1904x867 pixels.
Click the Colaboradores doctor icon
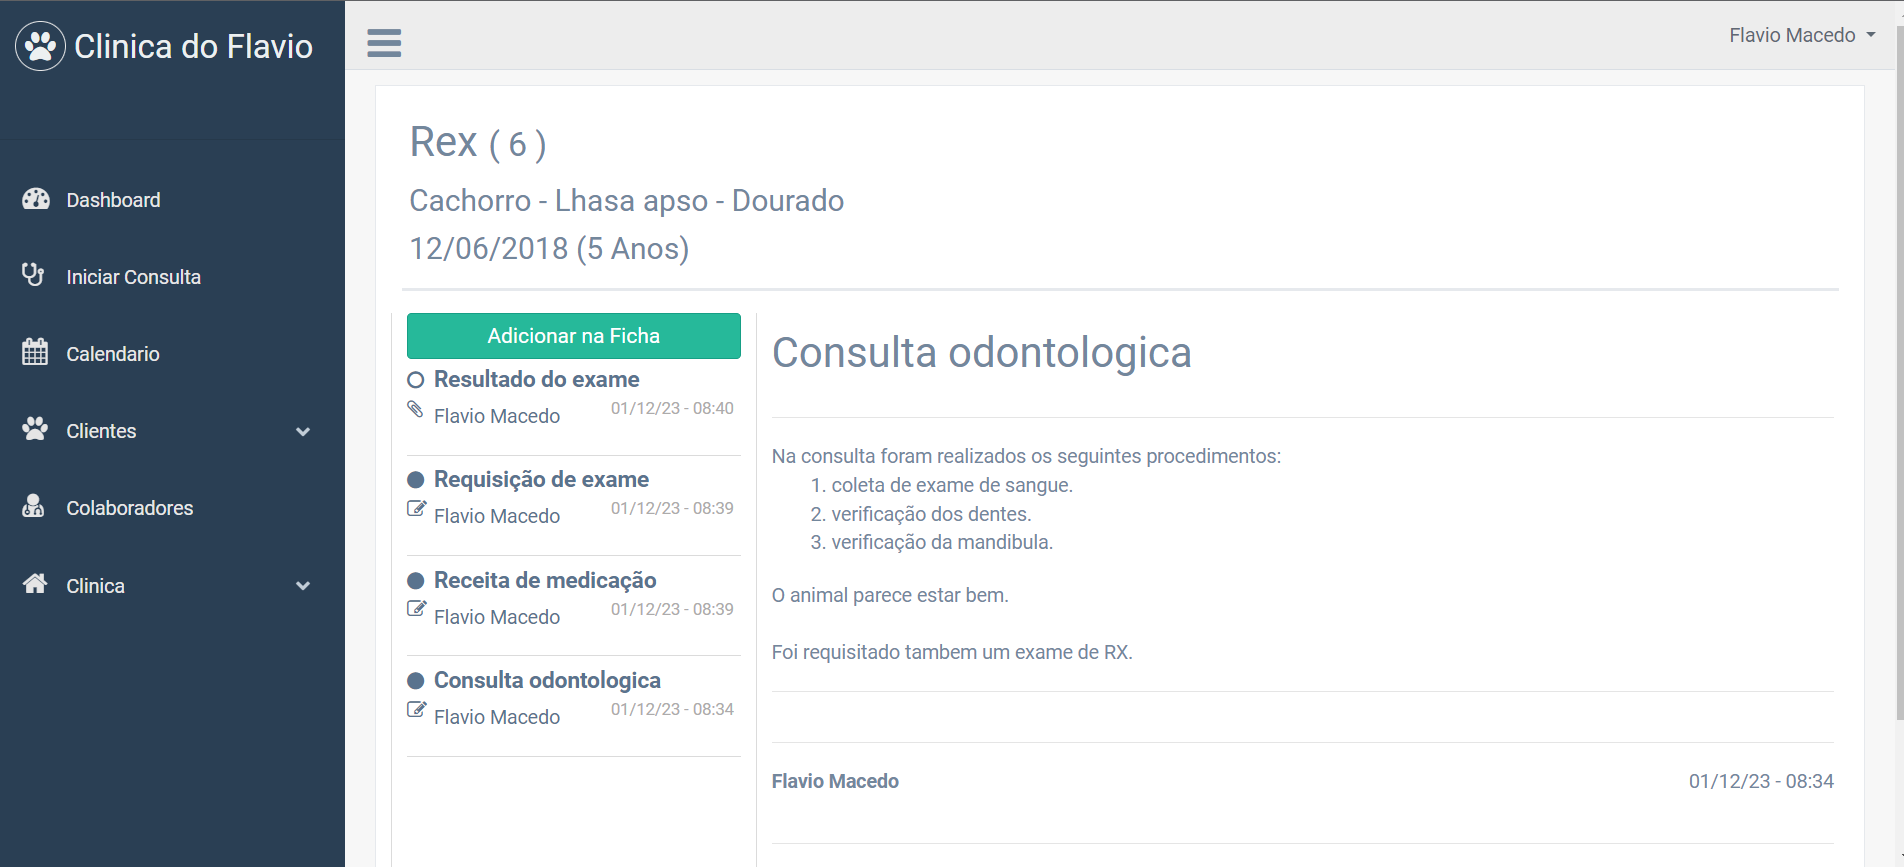(x=34, y=506)
